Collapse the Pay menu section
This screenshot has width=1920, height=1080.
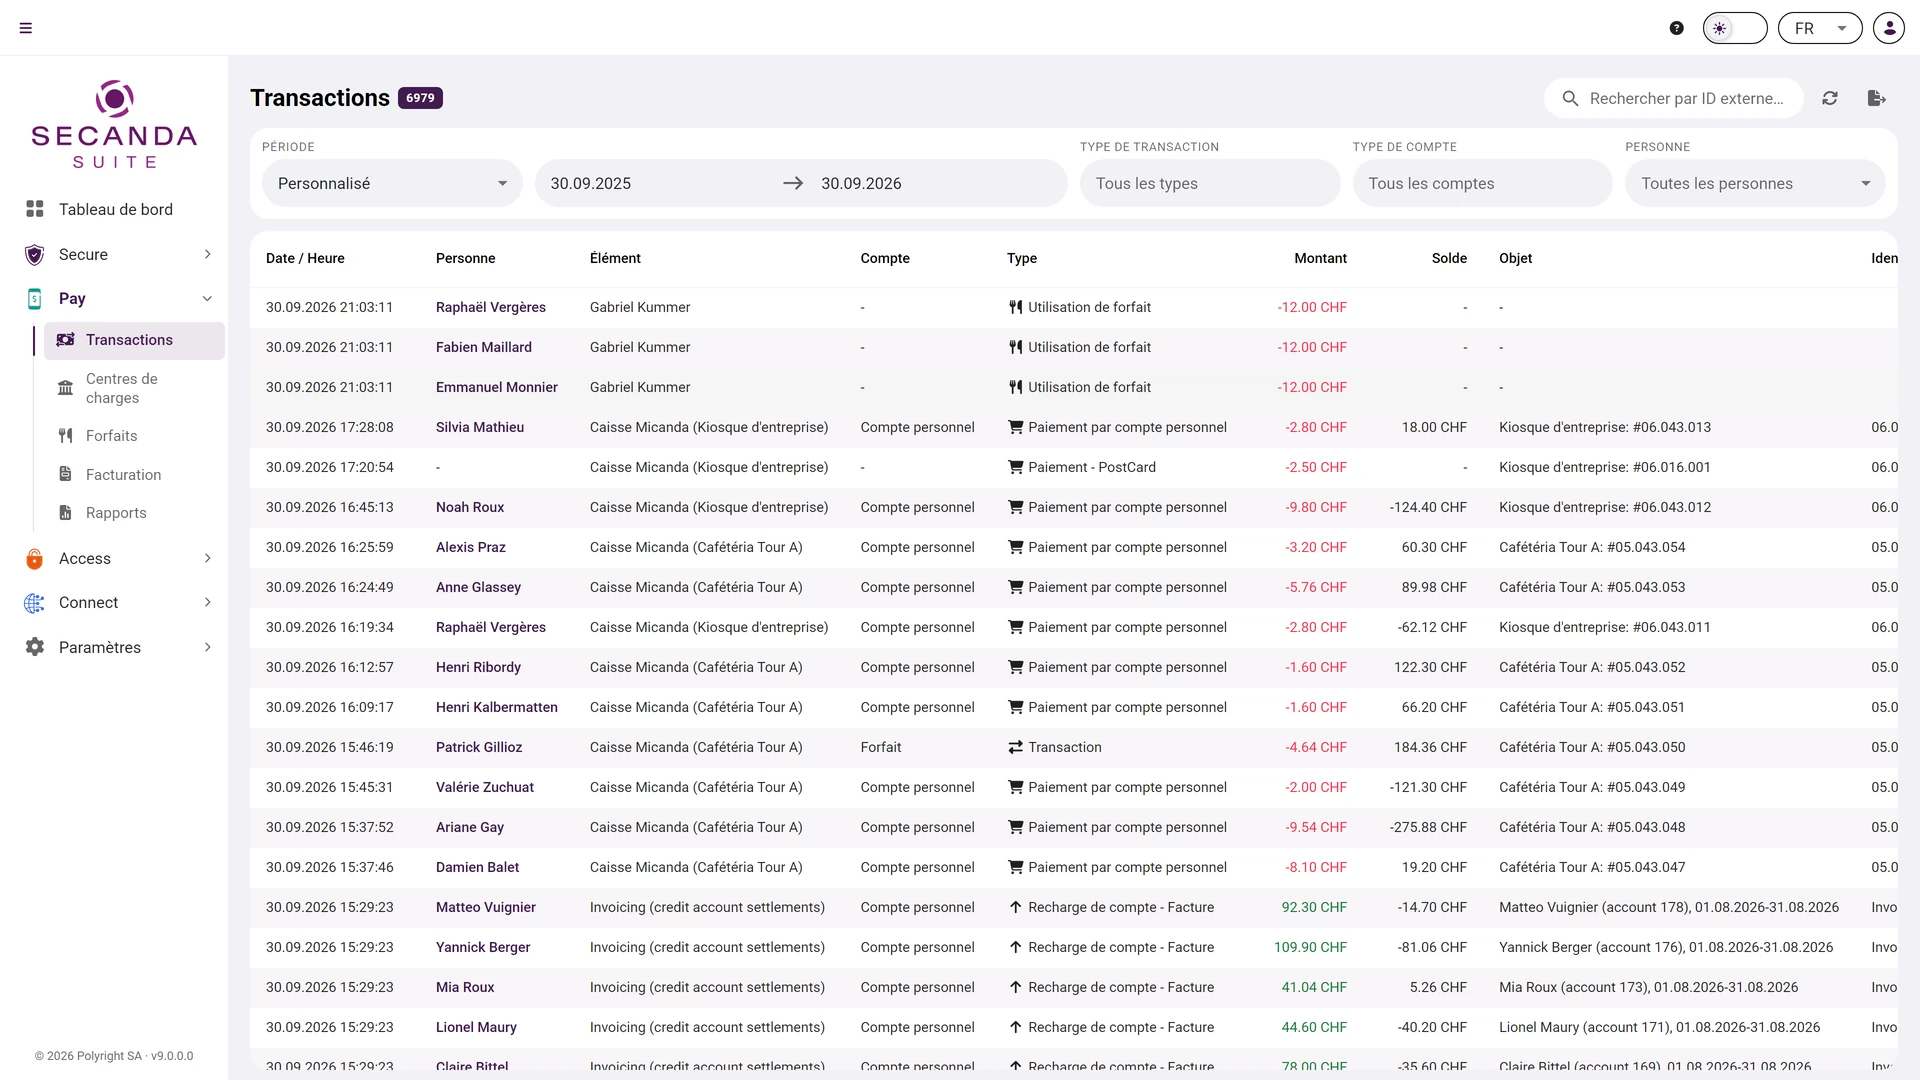point(118,298)
